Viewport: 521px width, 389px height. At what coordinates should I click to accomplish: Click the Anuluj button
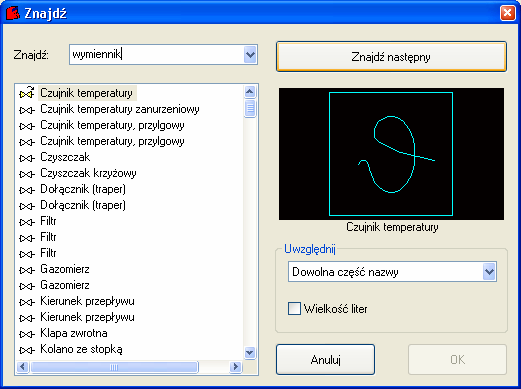[x=325, y=360]
